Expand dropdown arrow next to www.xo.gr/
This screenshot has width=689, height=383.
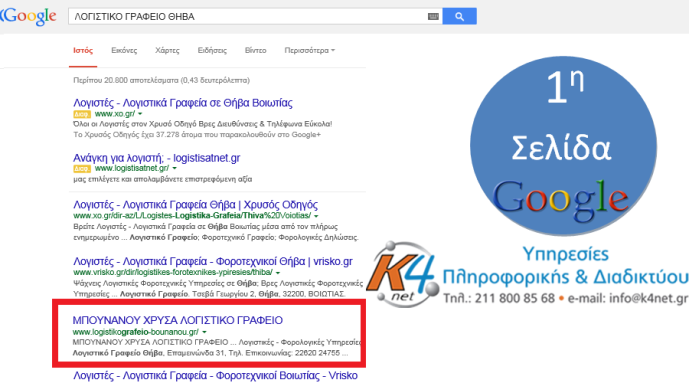[x=140, y=114]
